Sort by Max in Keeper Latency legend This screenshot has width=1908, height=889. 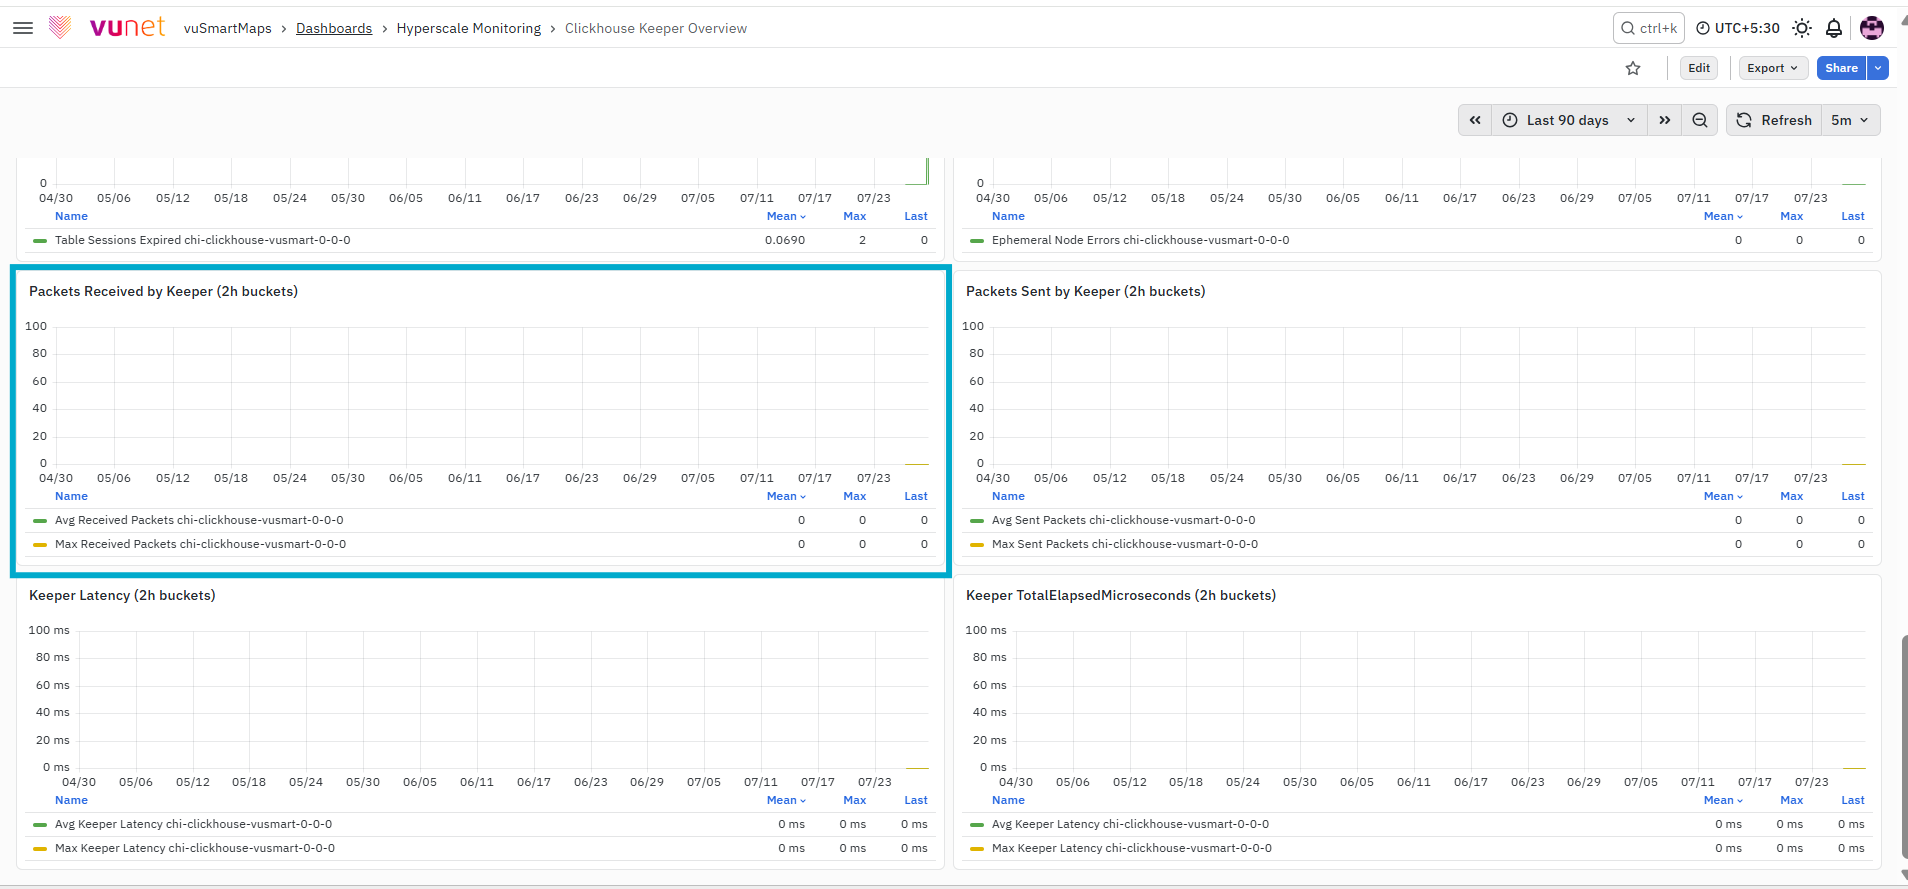(x=855, y=800)
